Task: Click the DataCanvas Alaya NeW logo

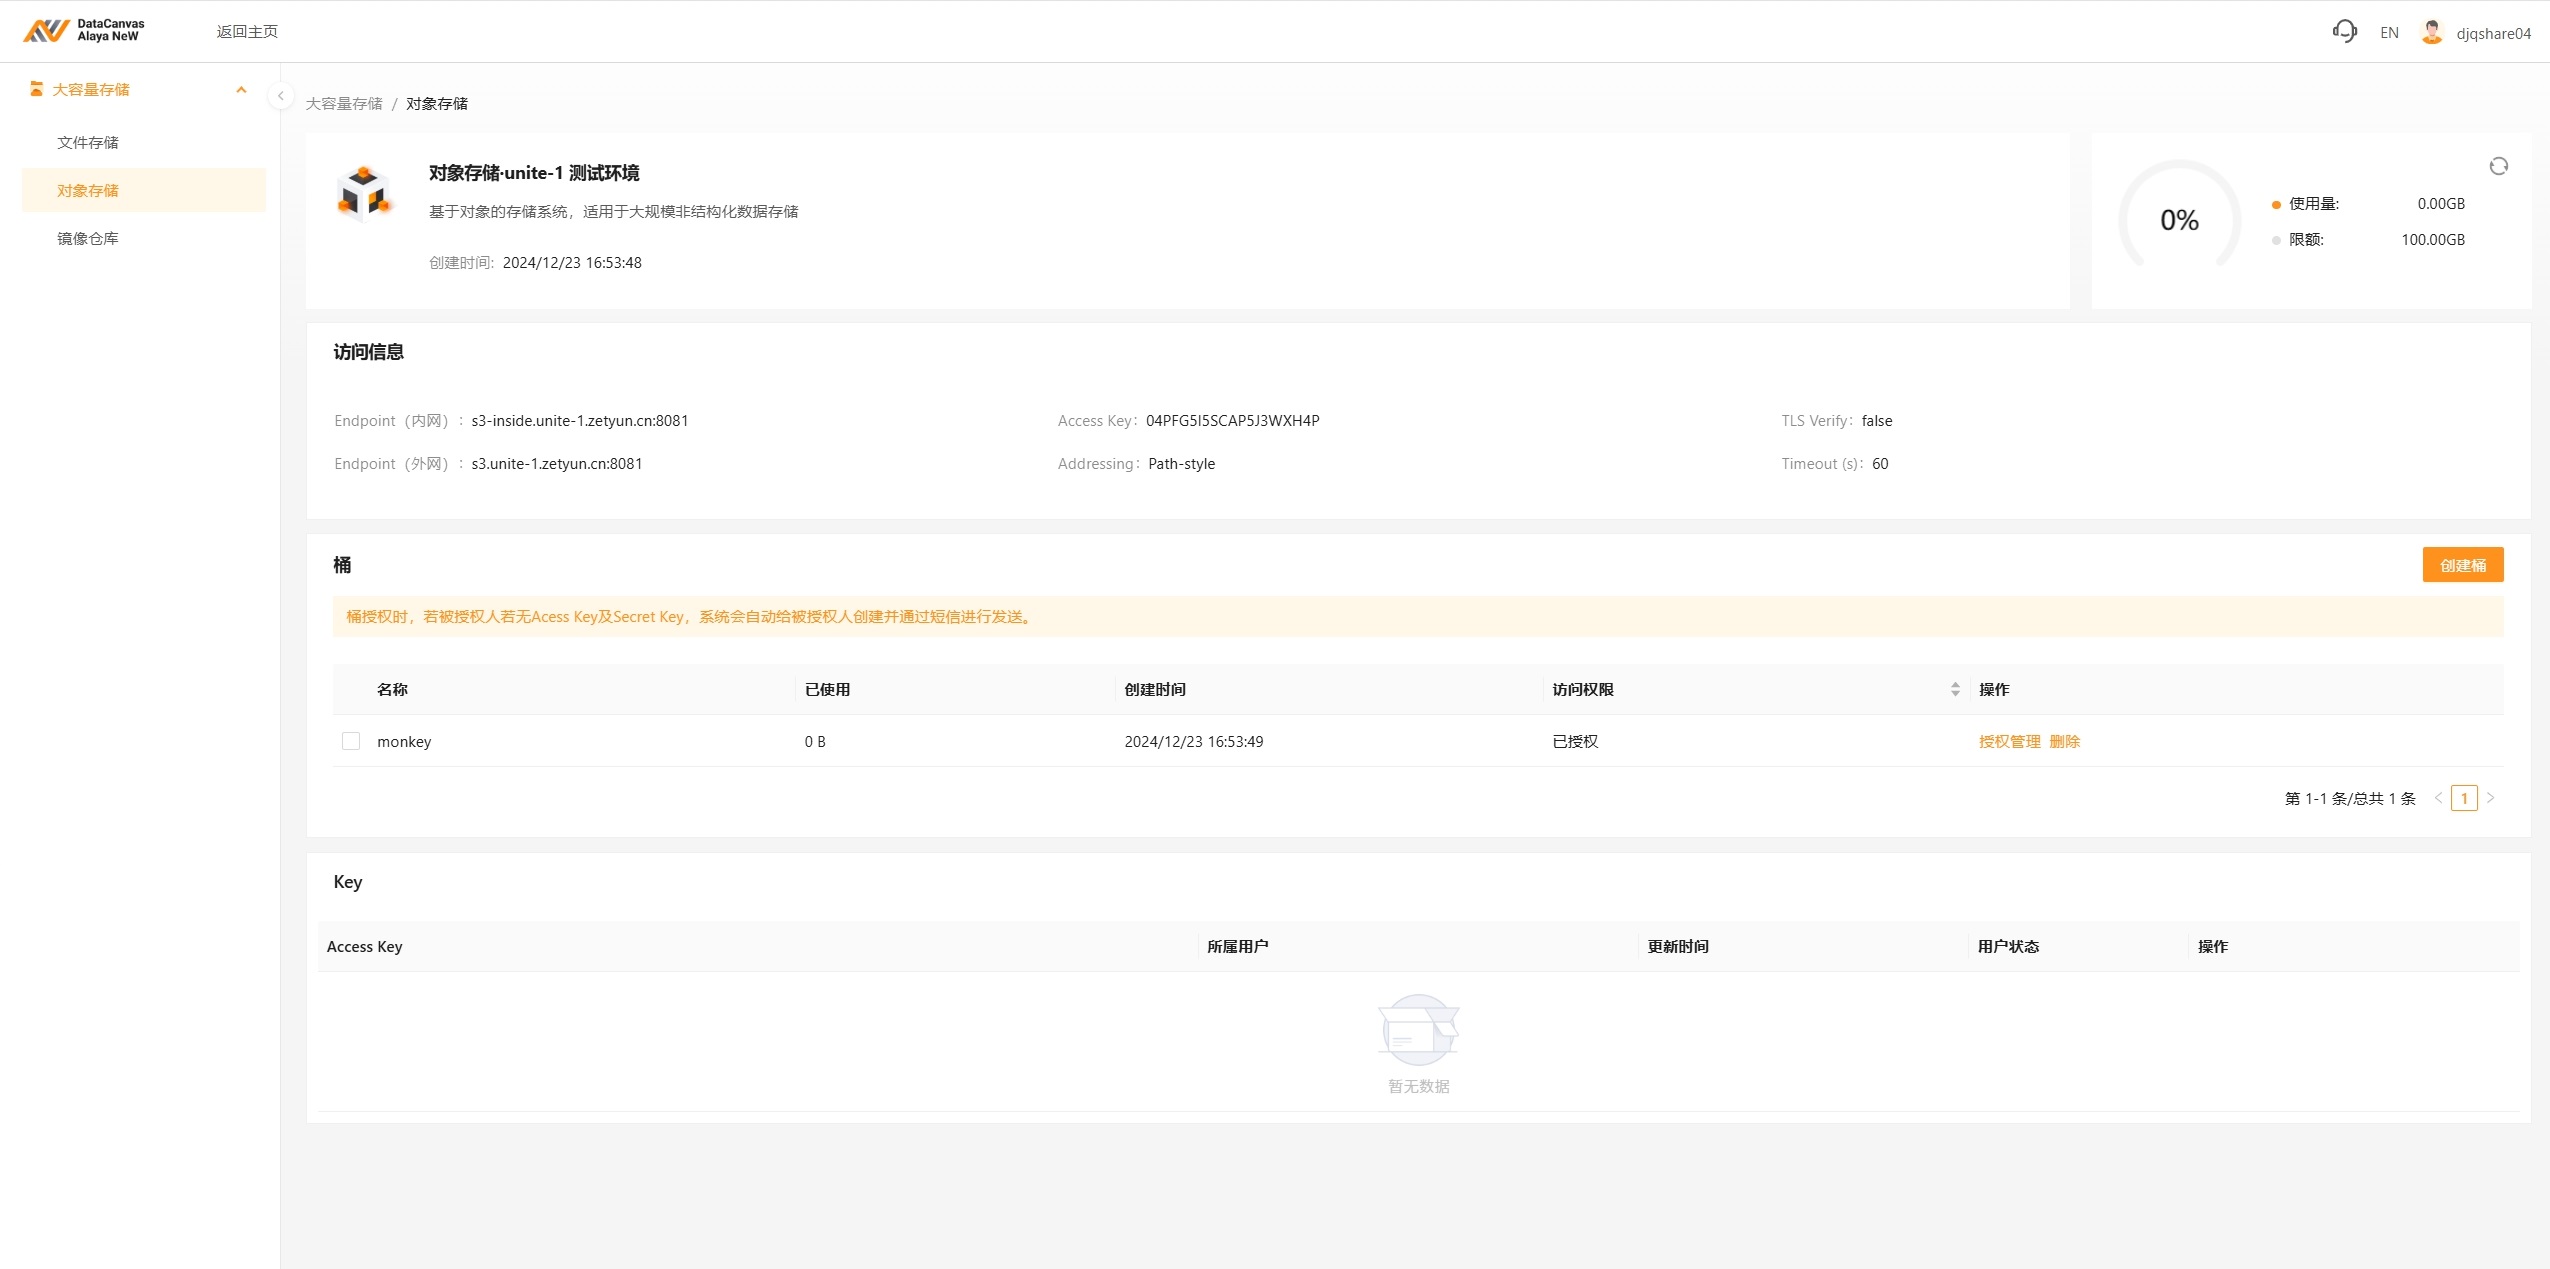Action: click(84, 31)
